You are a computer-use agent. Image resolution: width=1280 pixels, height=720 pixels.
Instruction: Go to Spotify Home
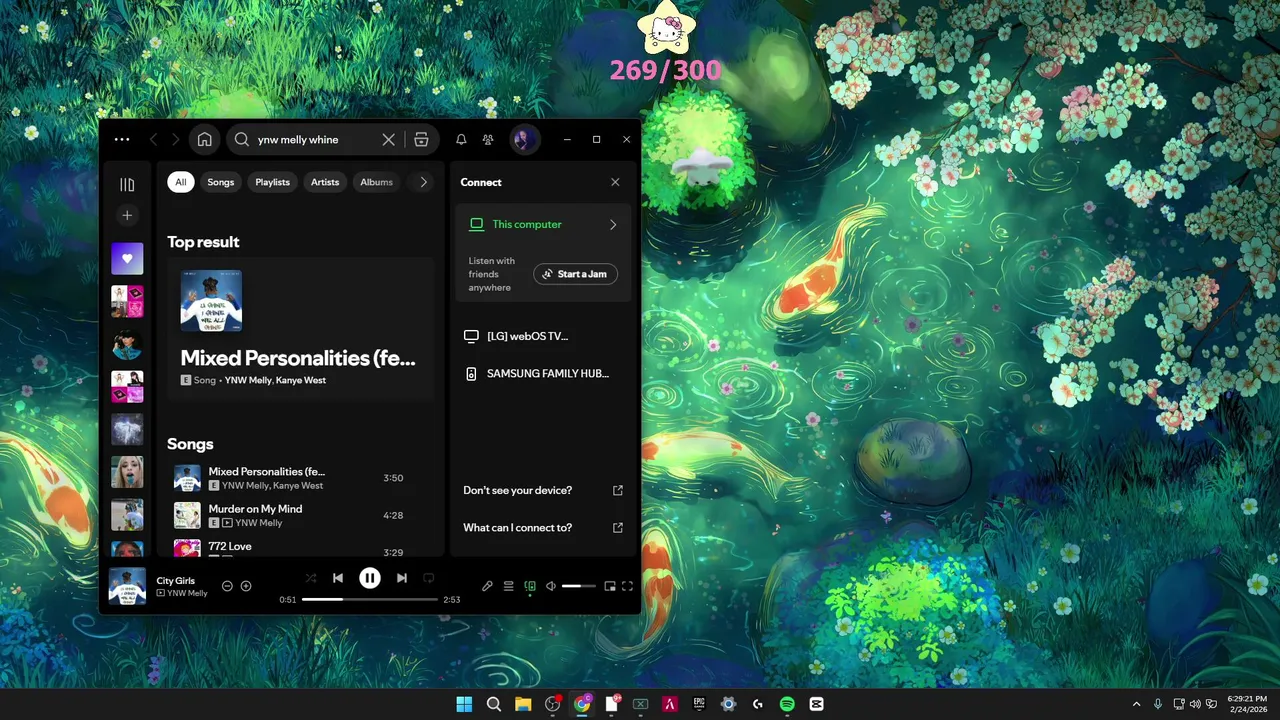tap(204, 140)
